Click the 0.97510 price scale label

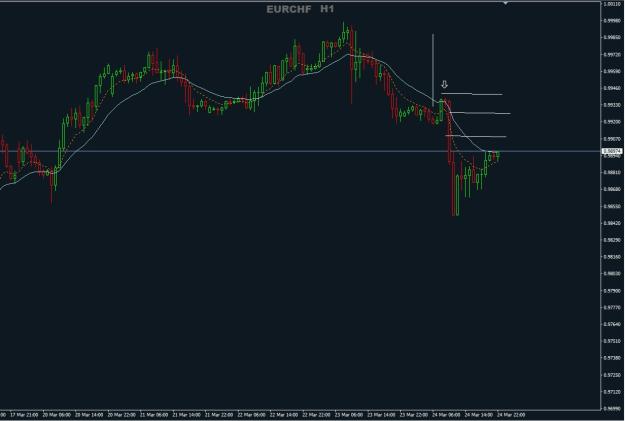613,341
